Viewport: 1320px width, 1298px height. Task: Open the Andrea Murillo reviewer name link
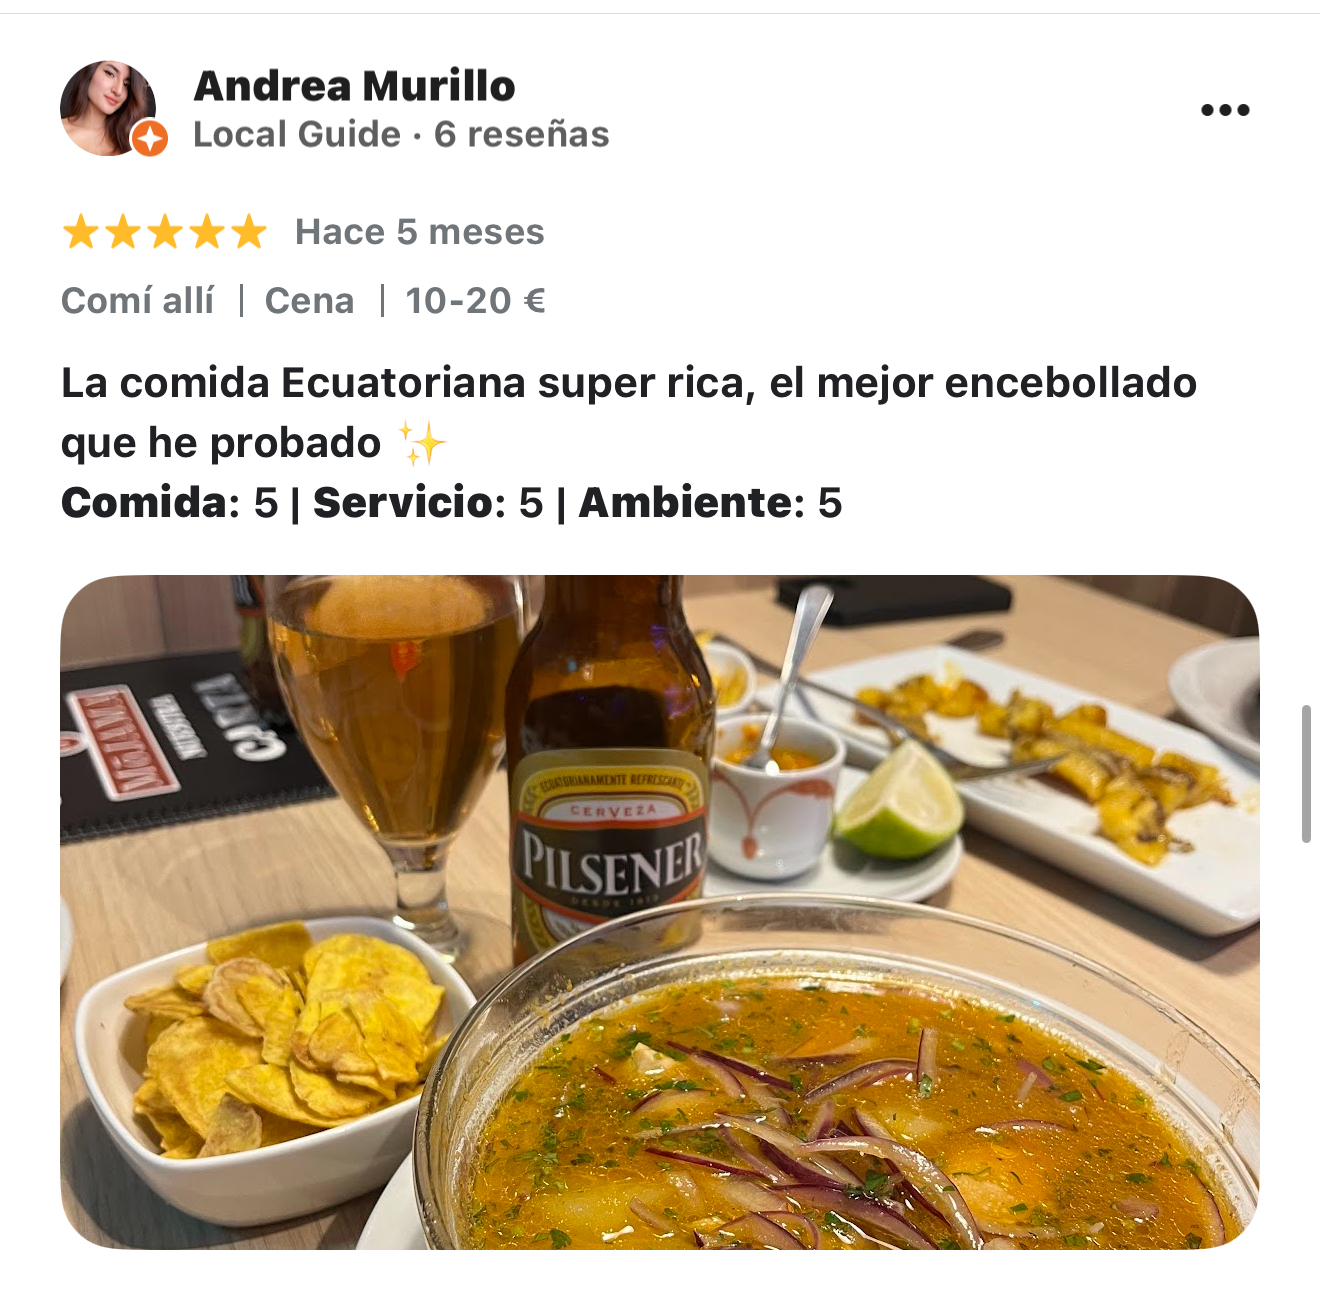(x=355, y=86)
